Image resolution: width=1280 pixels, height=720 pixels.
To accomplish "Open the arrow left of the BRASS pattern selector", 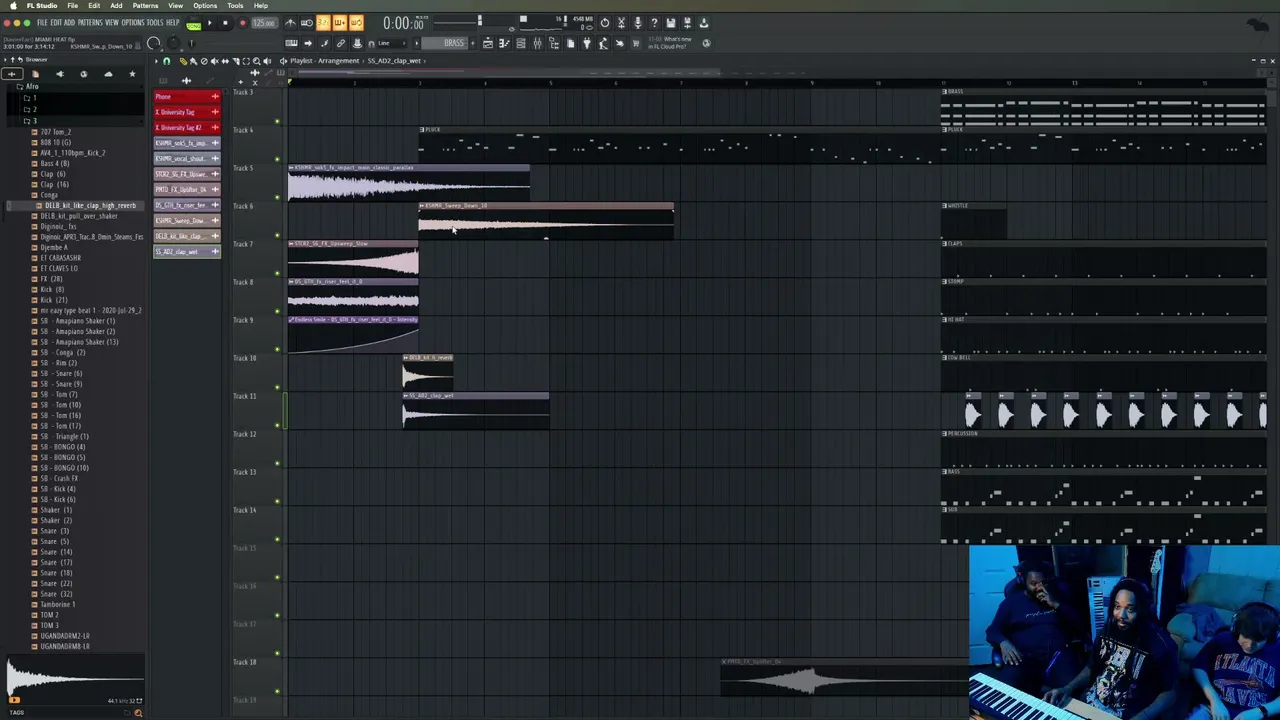I will pos(416,43).
